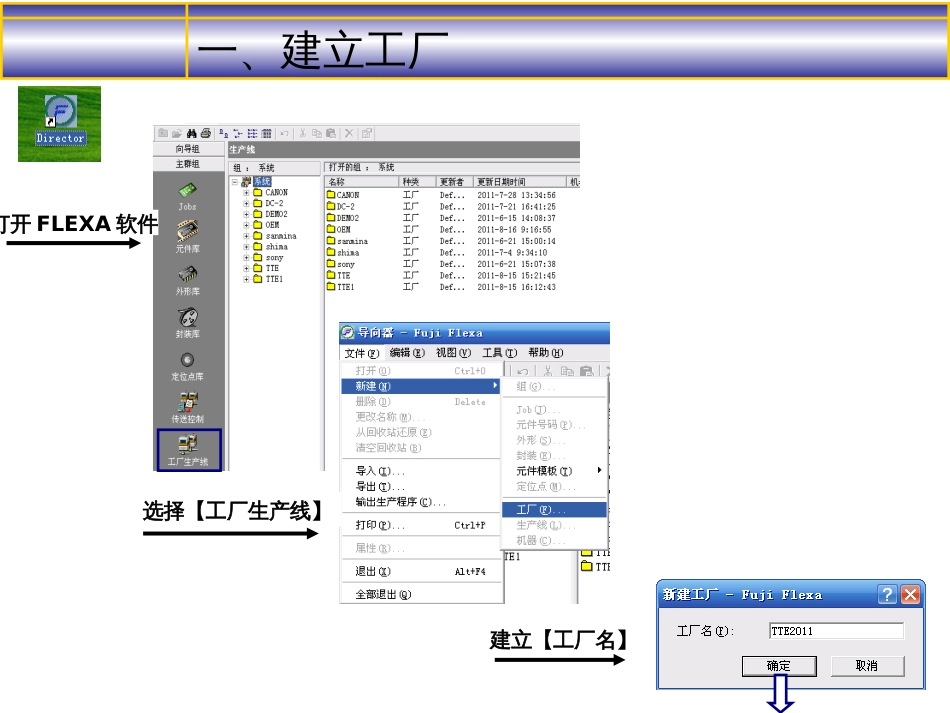Click the first greyed new-item toolbar icon
The image size is (950, 713).
pos(163,133)
